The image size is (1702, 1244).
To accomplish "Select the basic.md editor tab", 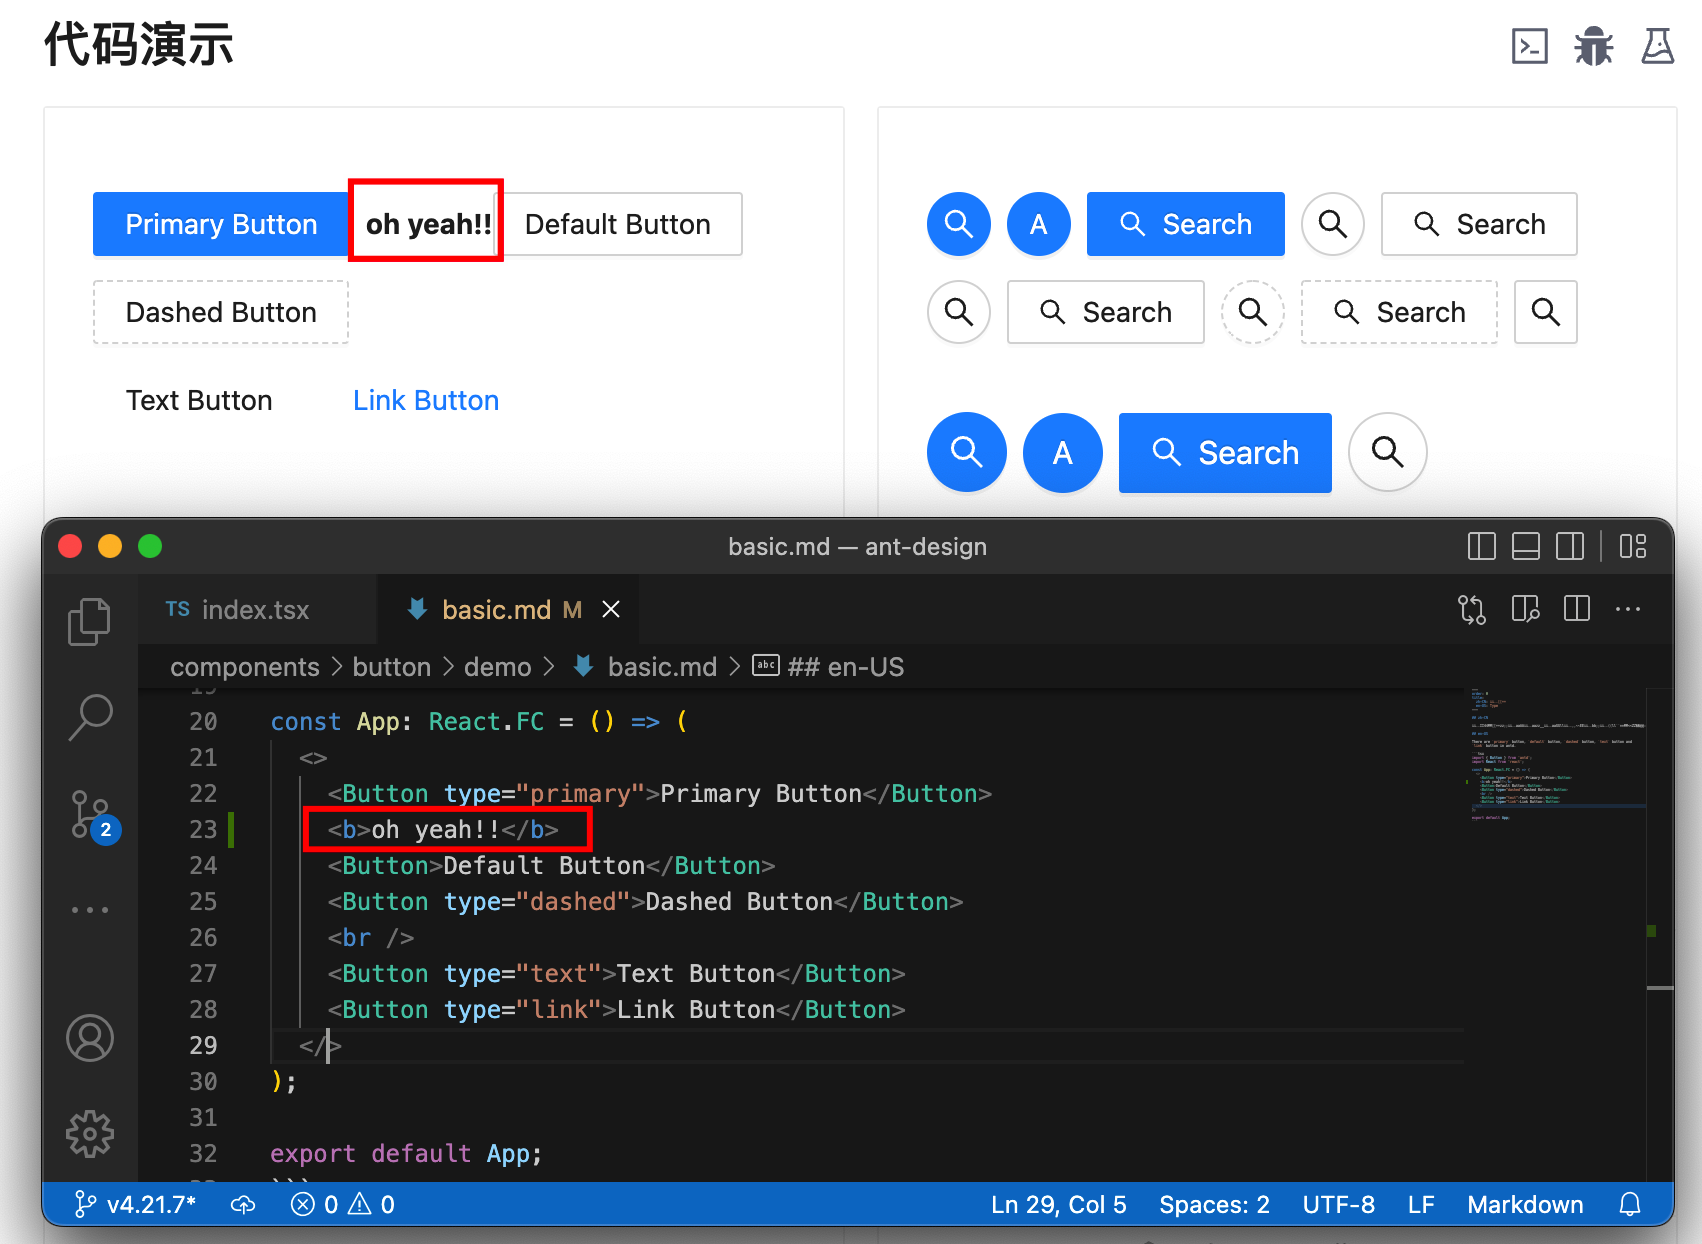I will (x=496, y=609).
